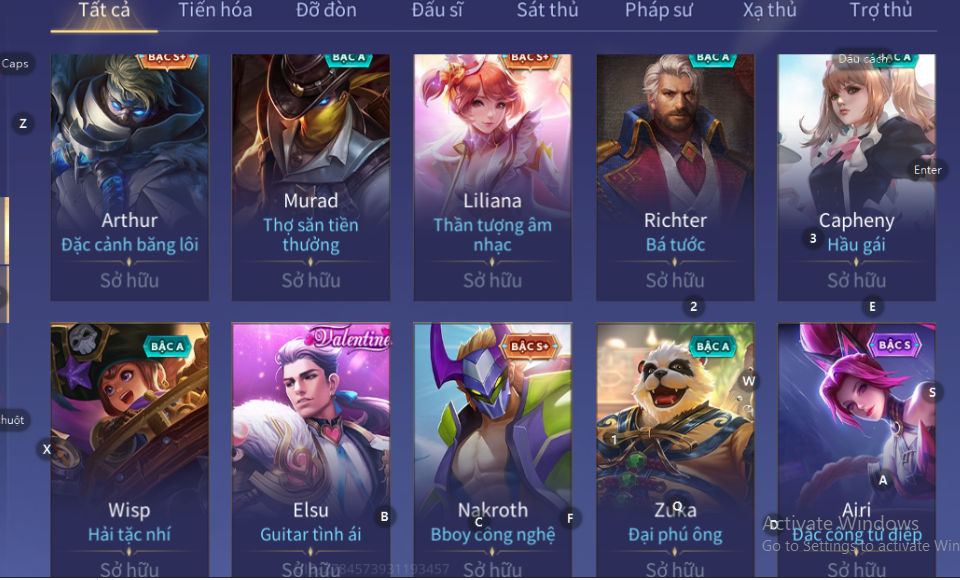The image size is (960, 580).
Task: Open the Tiến hóa tab
Action: pyautogui.click(x=215, y=10)
